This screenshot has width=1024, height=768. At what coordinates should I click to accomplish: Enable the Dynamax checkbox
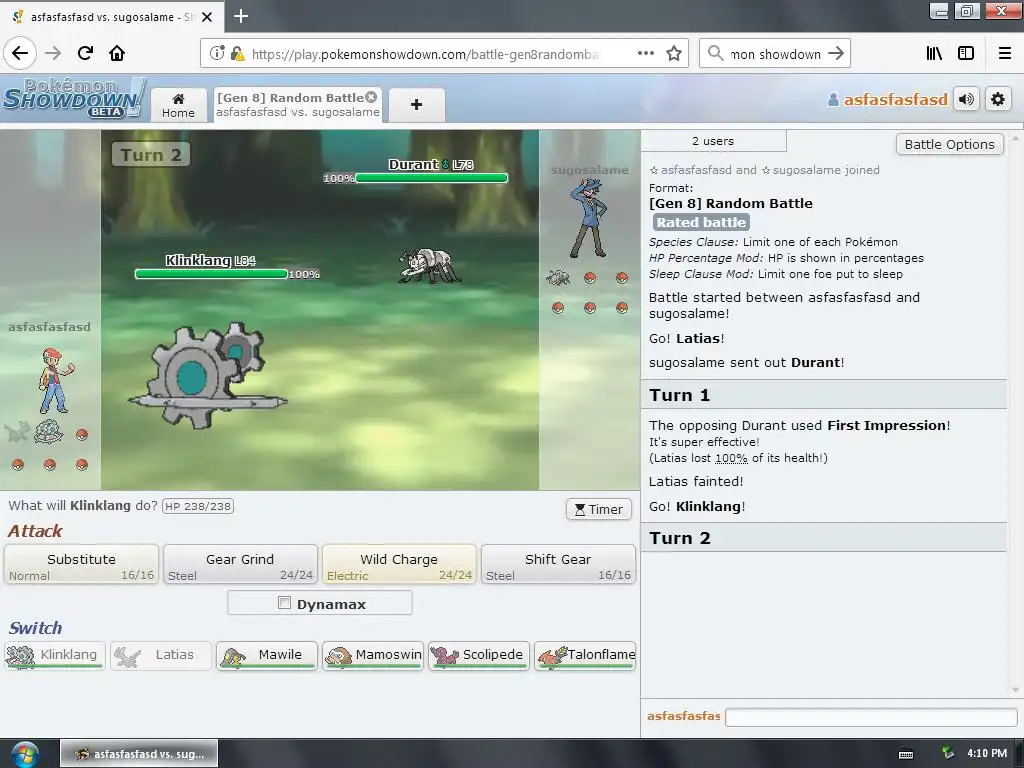click(284, 603)
